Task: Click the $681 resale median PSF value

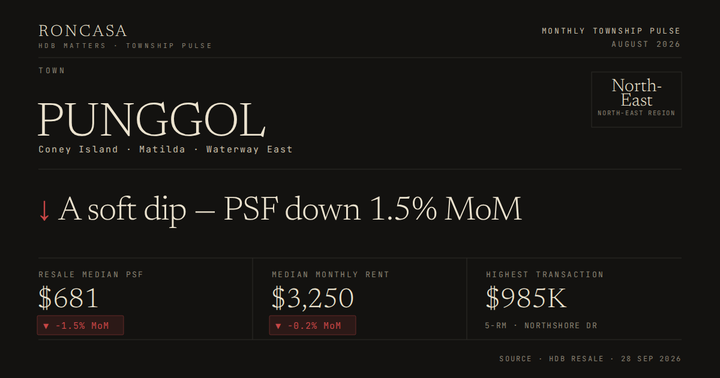Action: tap(68, 298)
